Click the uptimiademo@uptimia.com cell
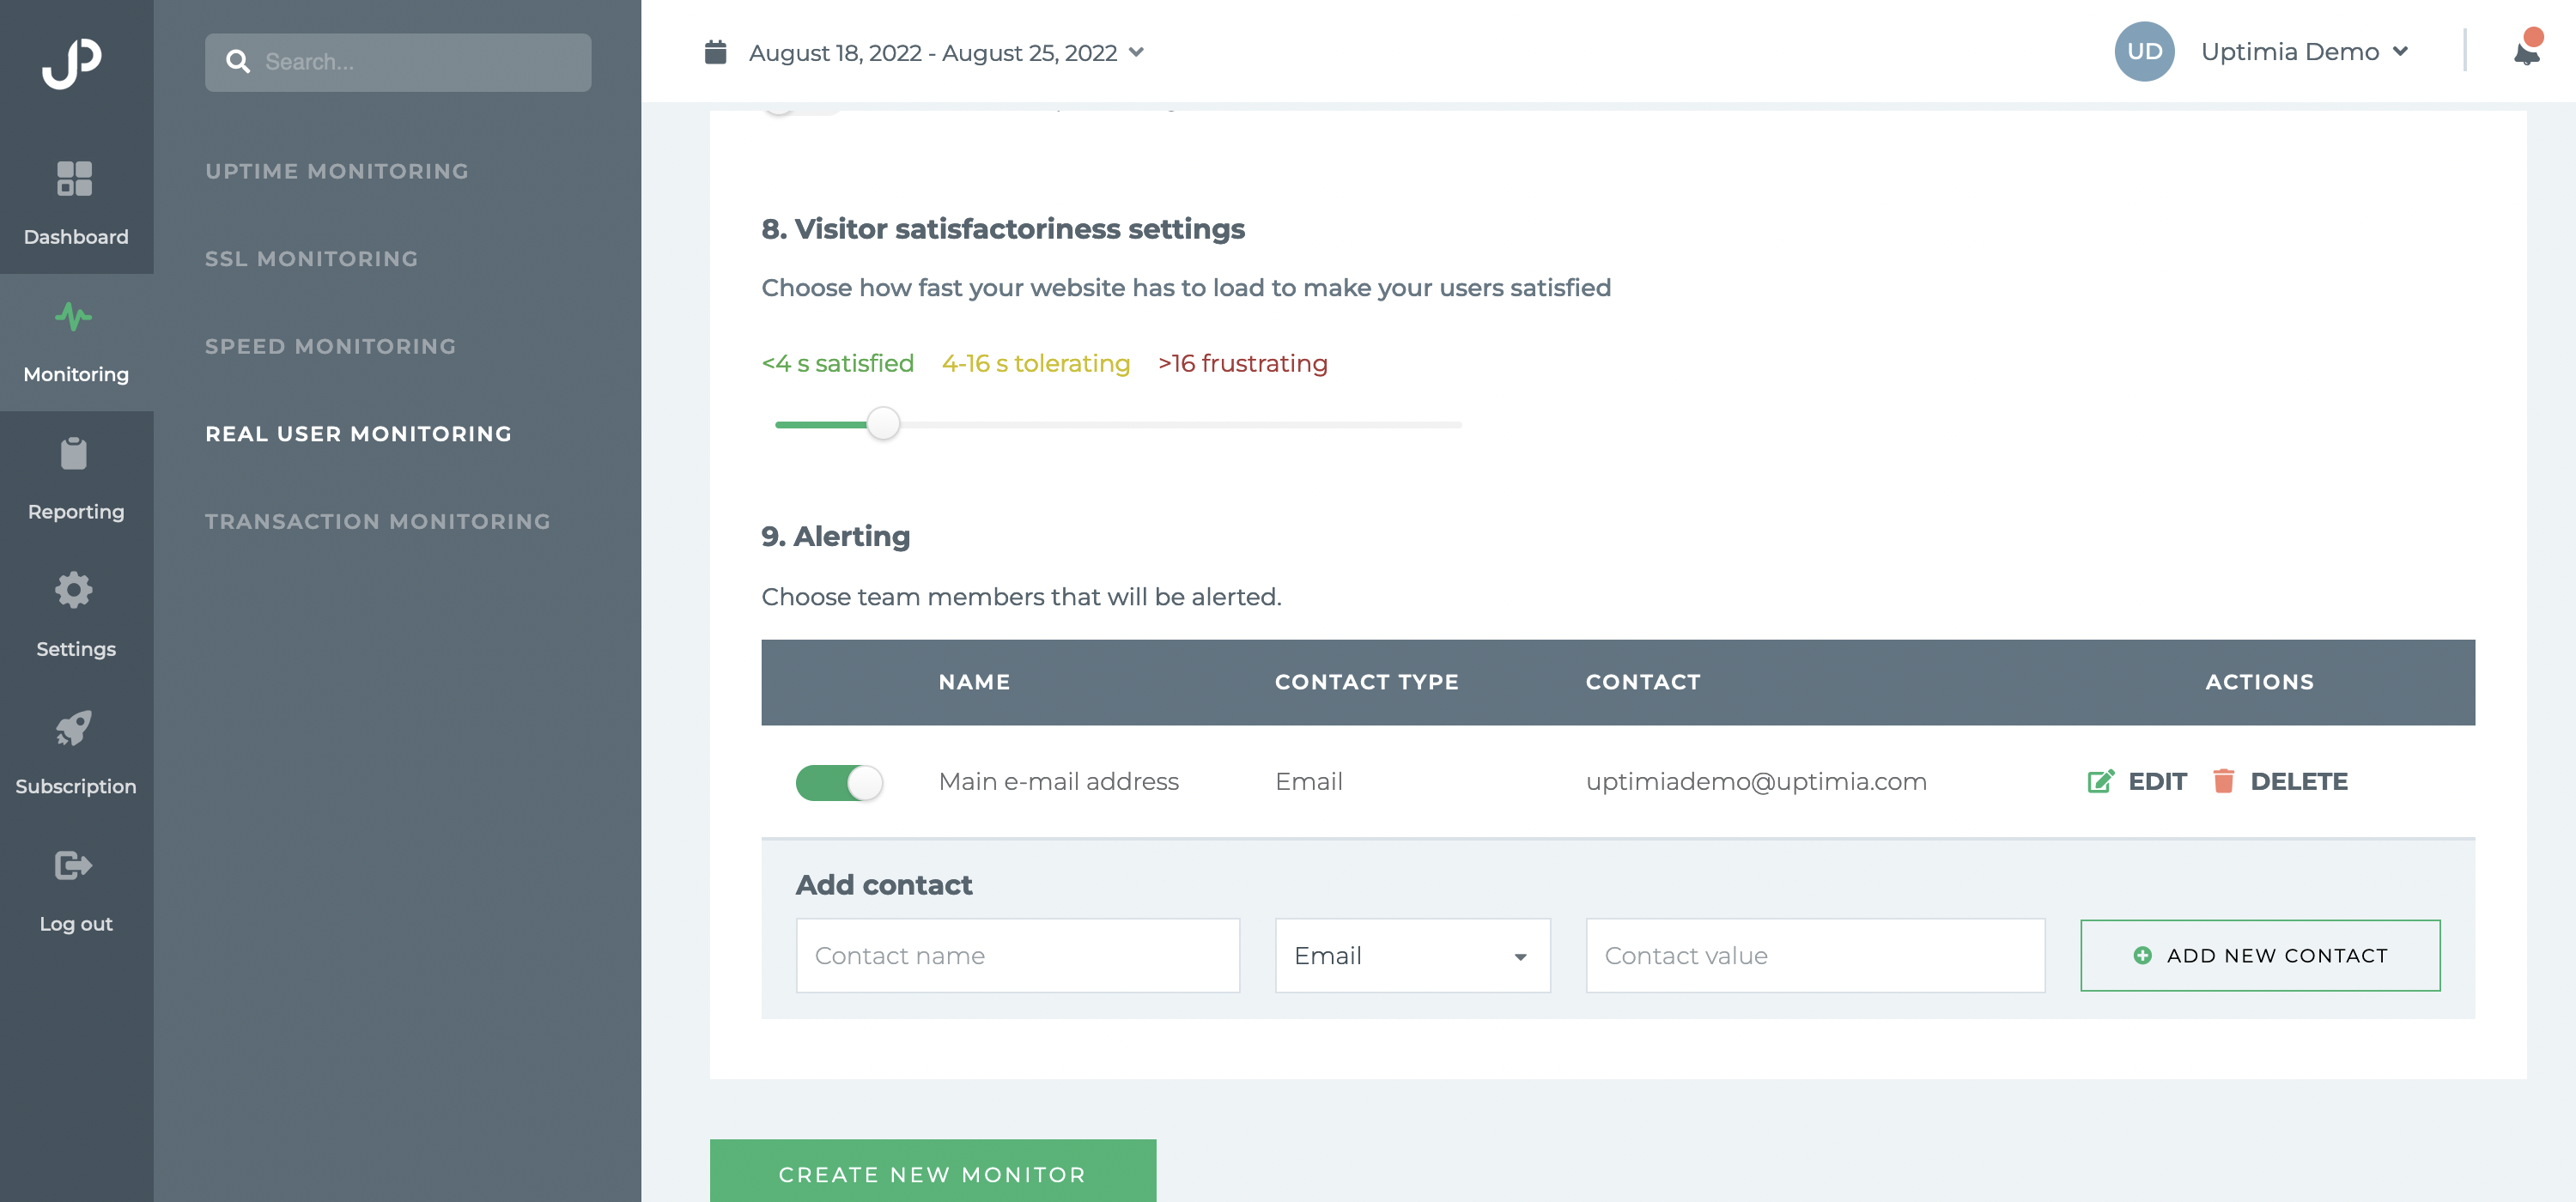Screen dimensions: 2576x1202 [x=1756, y=781]
